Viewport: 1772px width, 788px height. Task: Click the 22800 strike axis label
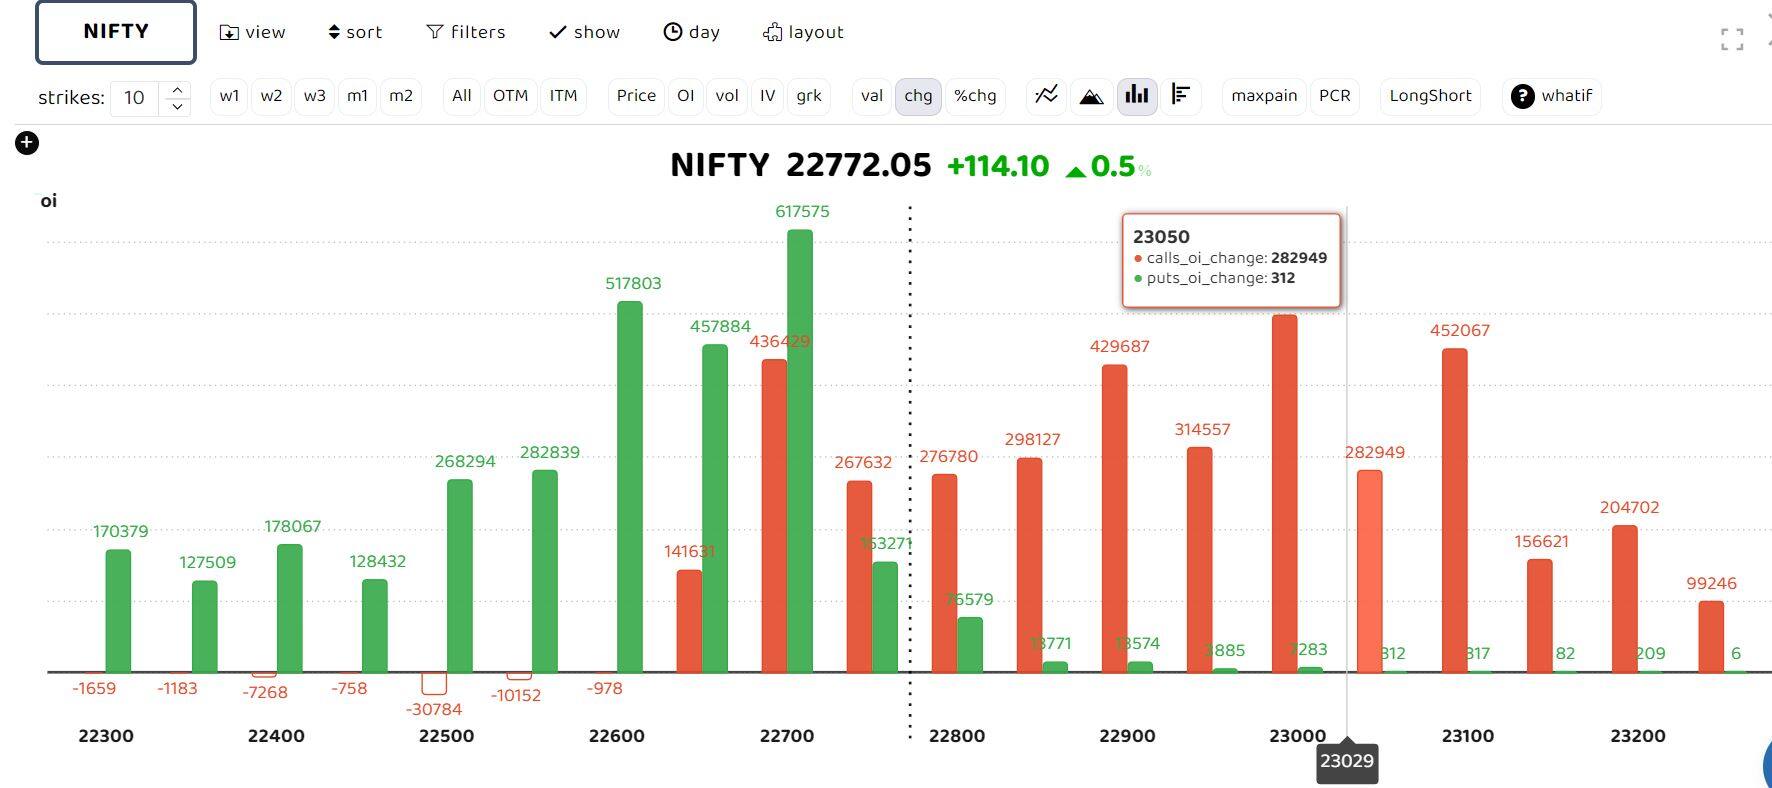pos(957,736)
